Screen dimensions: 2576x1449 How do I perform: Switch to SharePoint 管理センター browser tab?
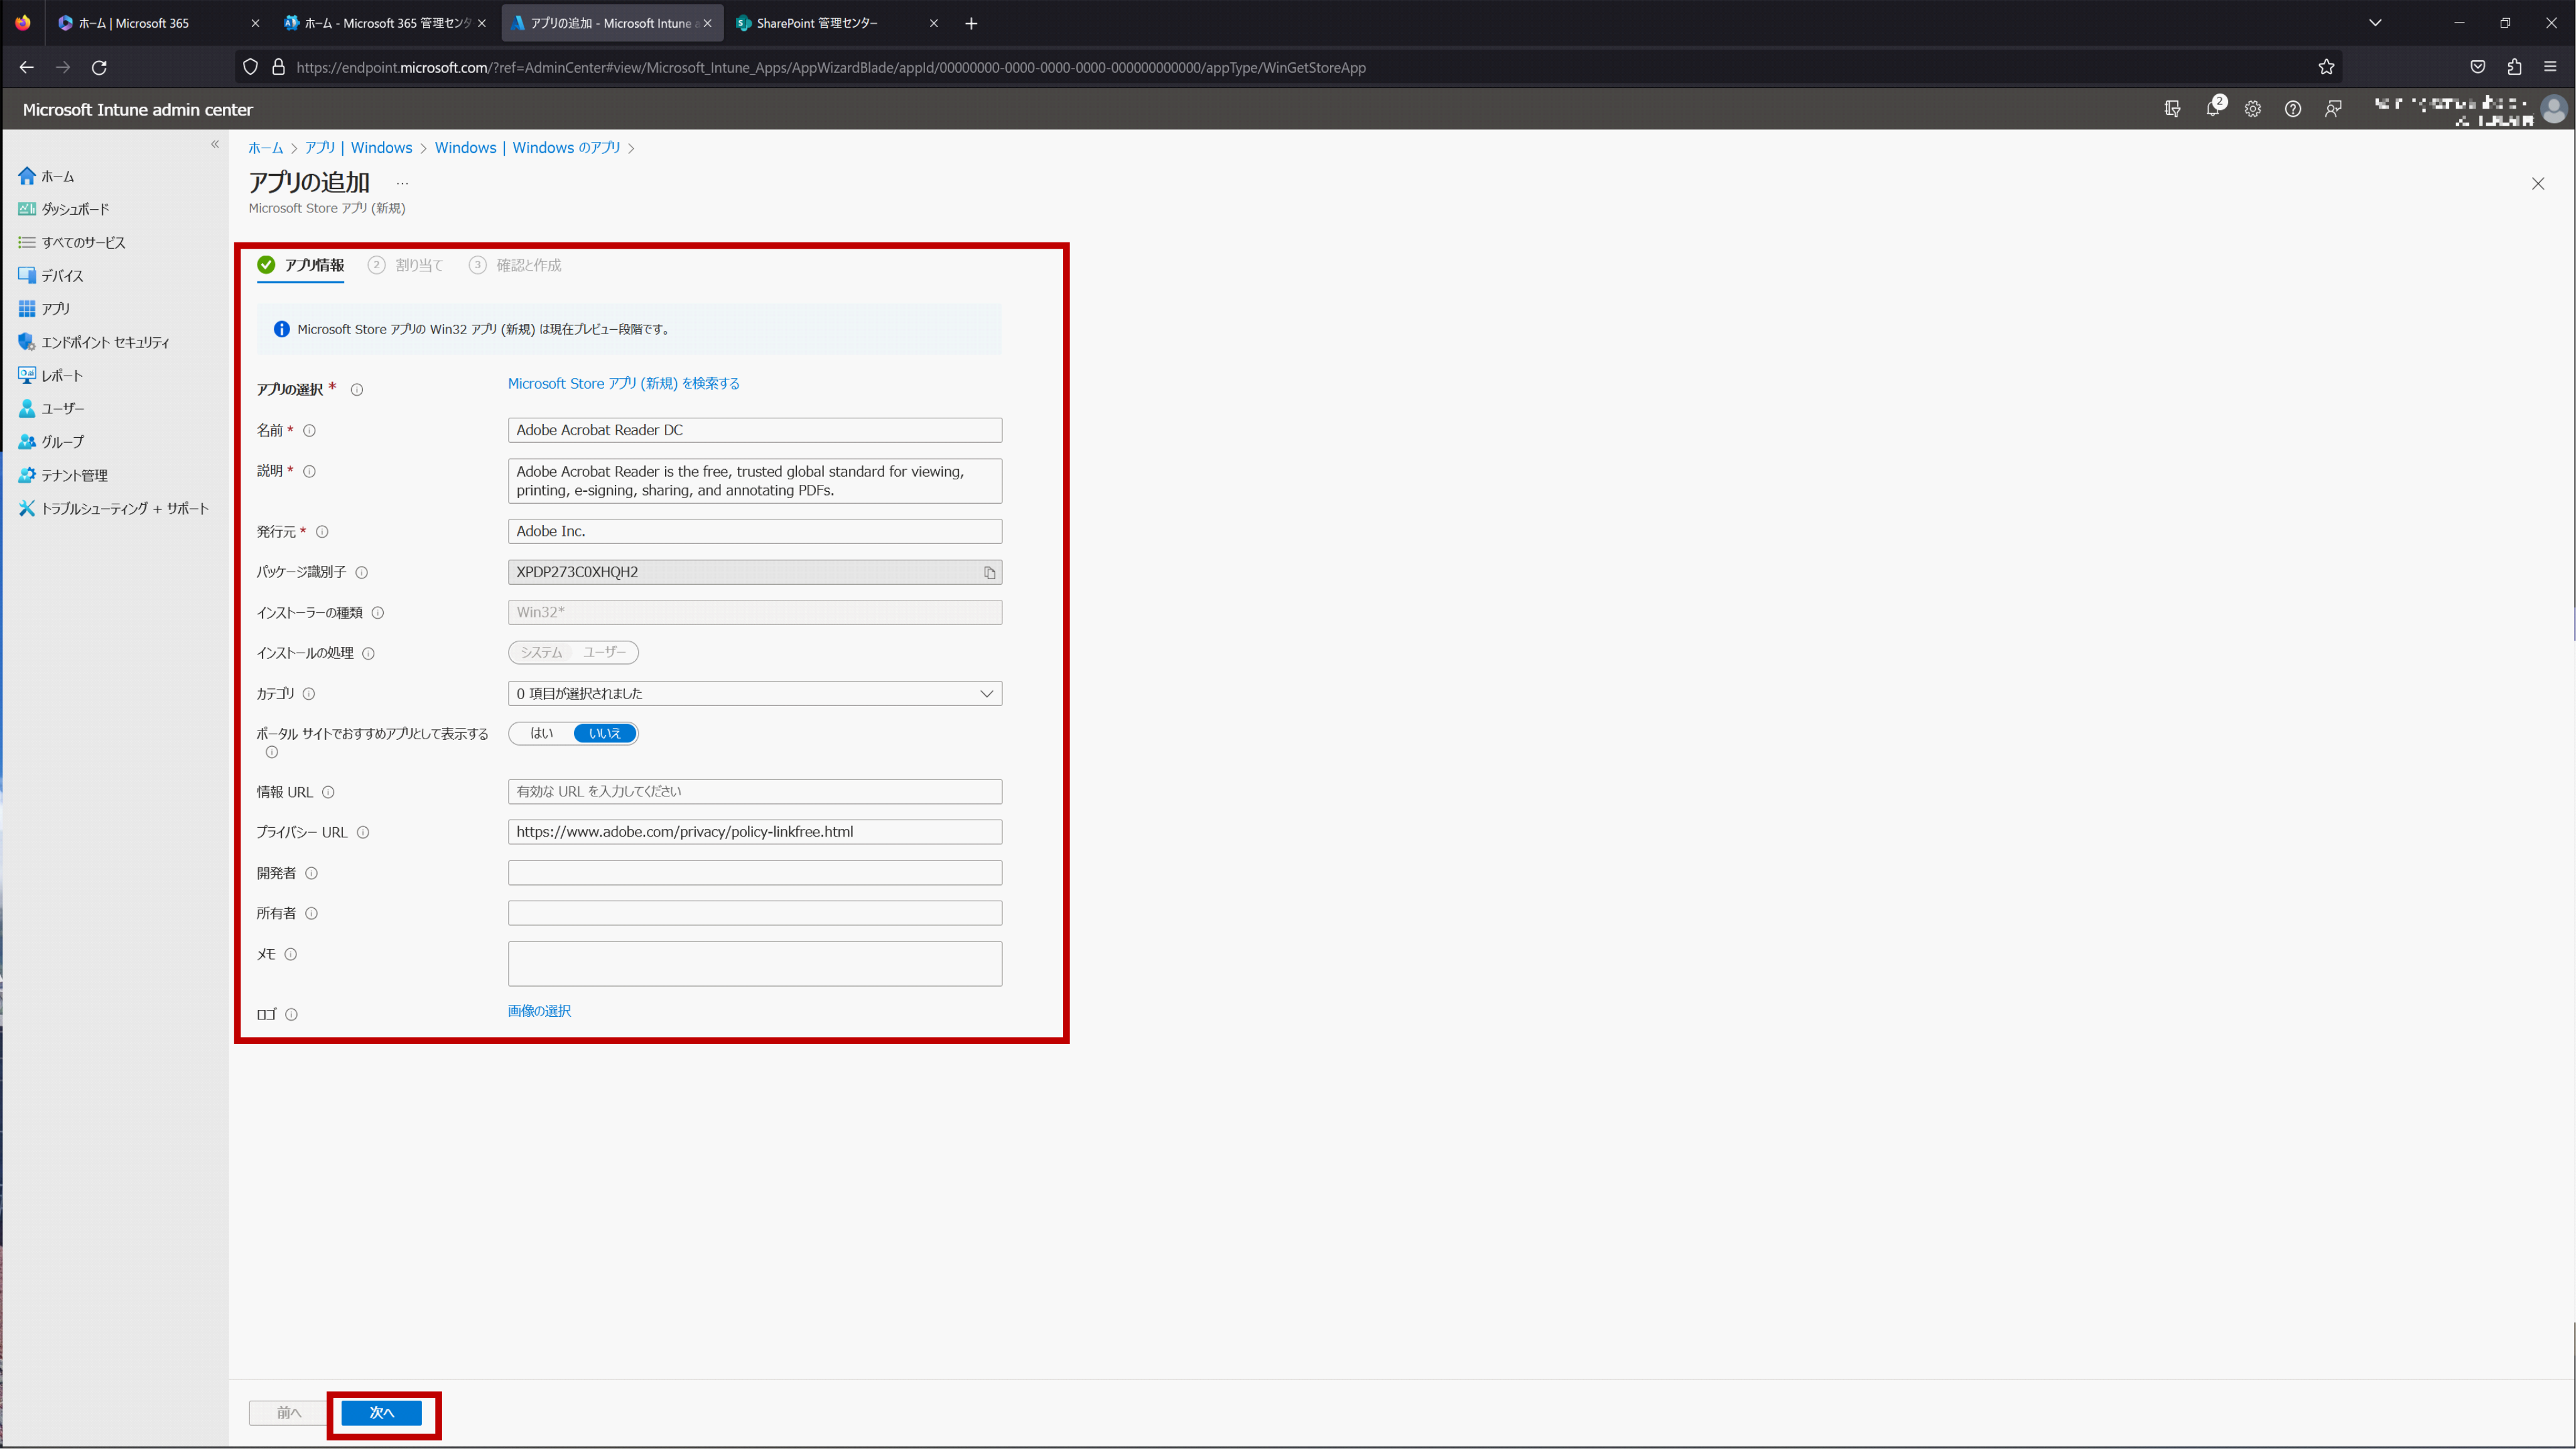pyautogui.click(x=836, y=23)
